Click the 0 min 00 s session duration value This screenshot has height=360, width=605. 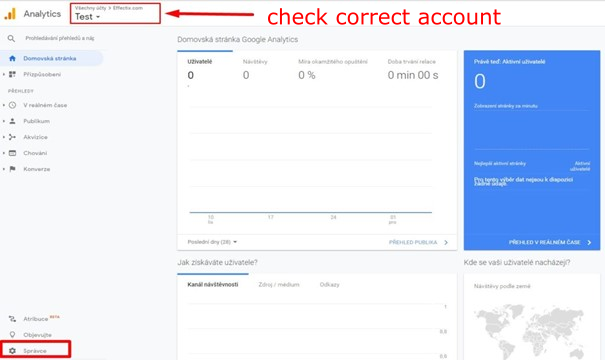413,75
